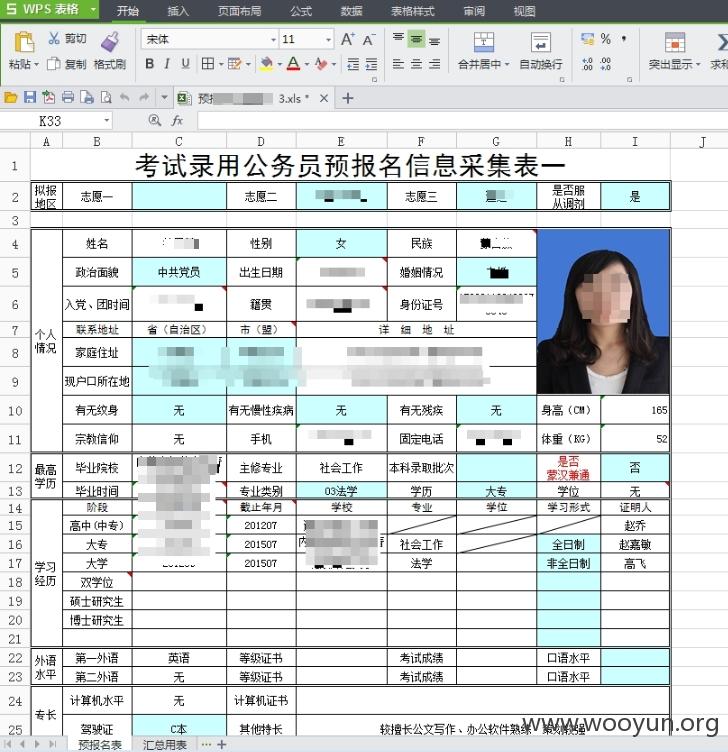The image size is (728, 752).
Task: Click the fill color bucket icon
Action: 266,63
